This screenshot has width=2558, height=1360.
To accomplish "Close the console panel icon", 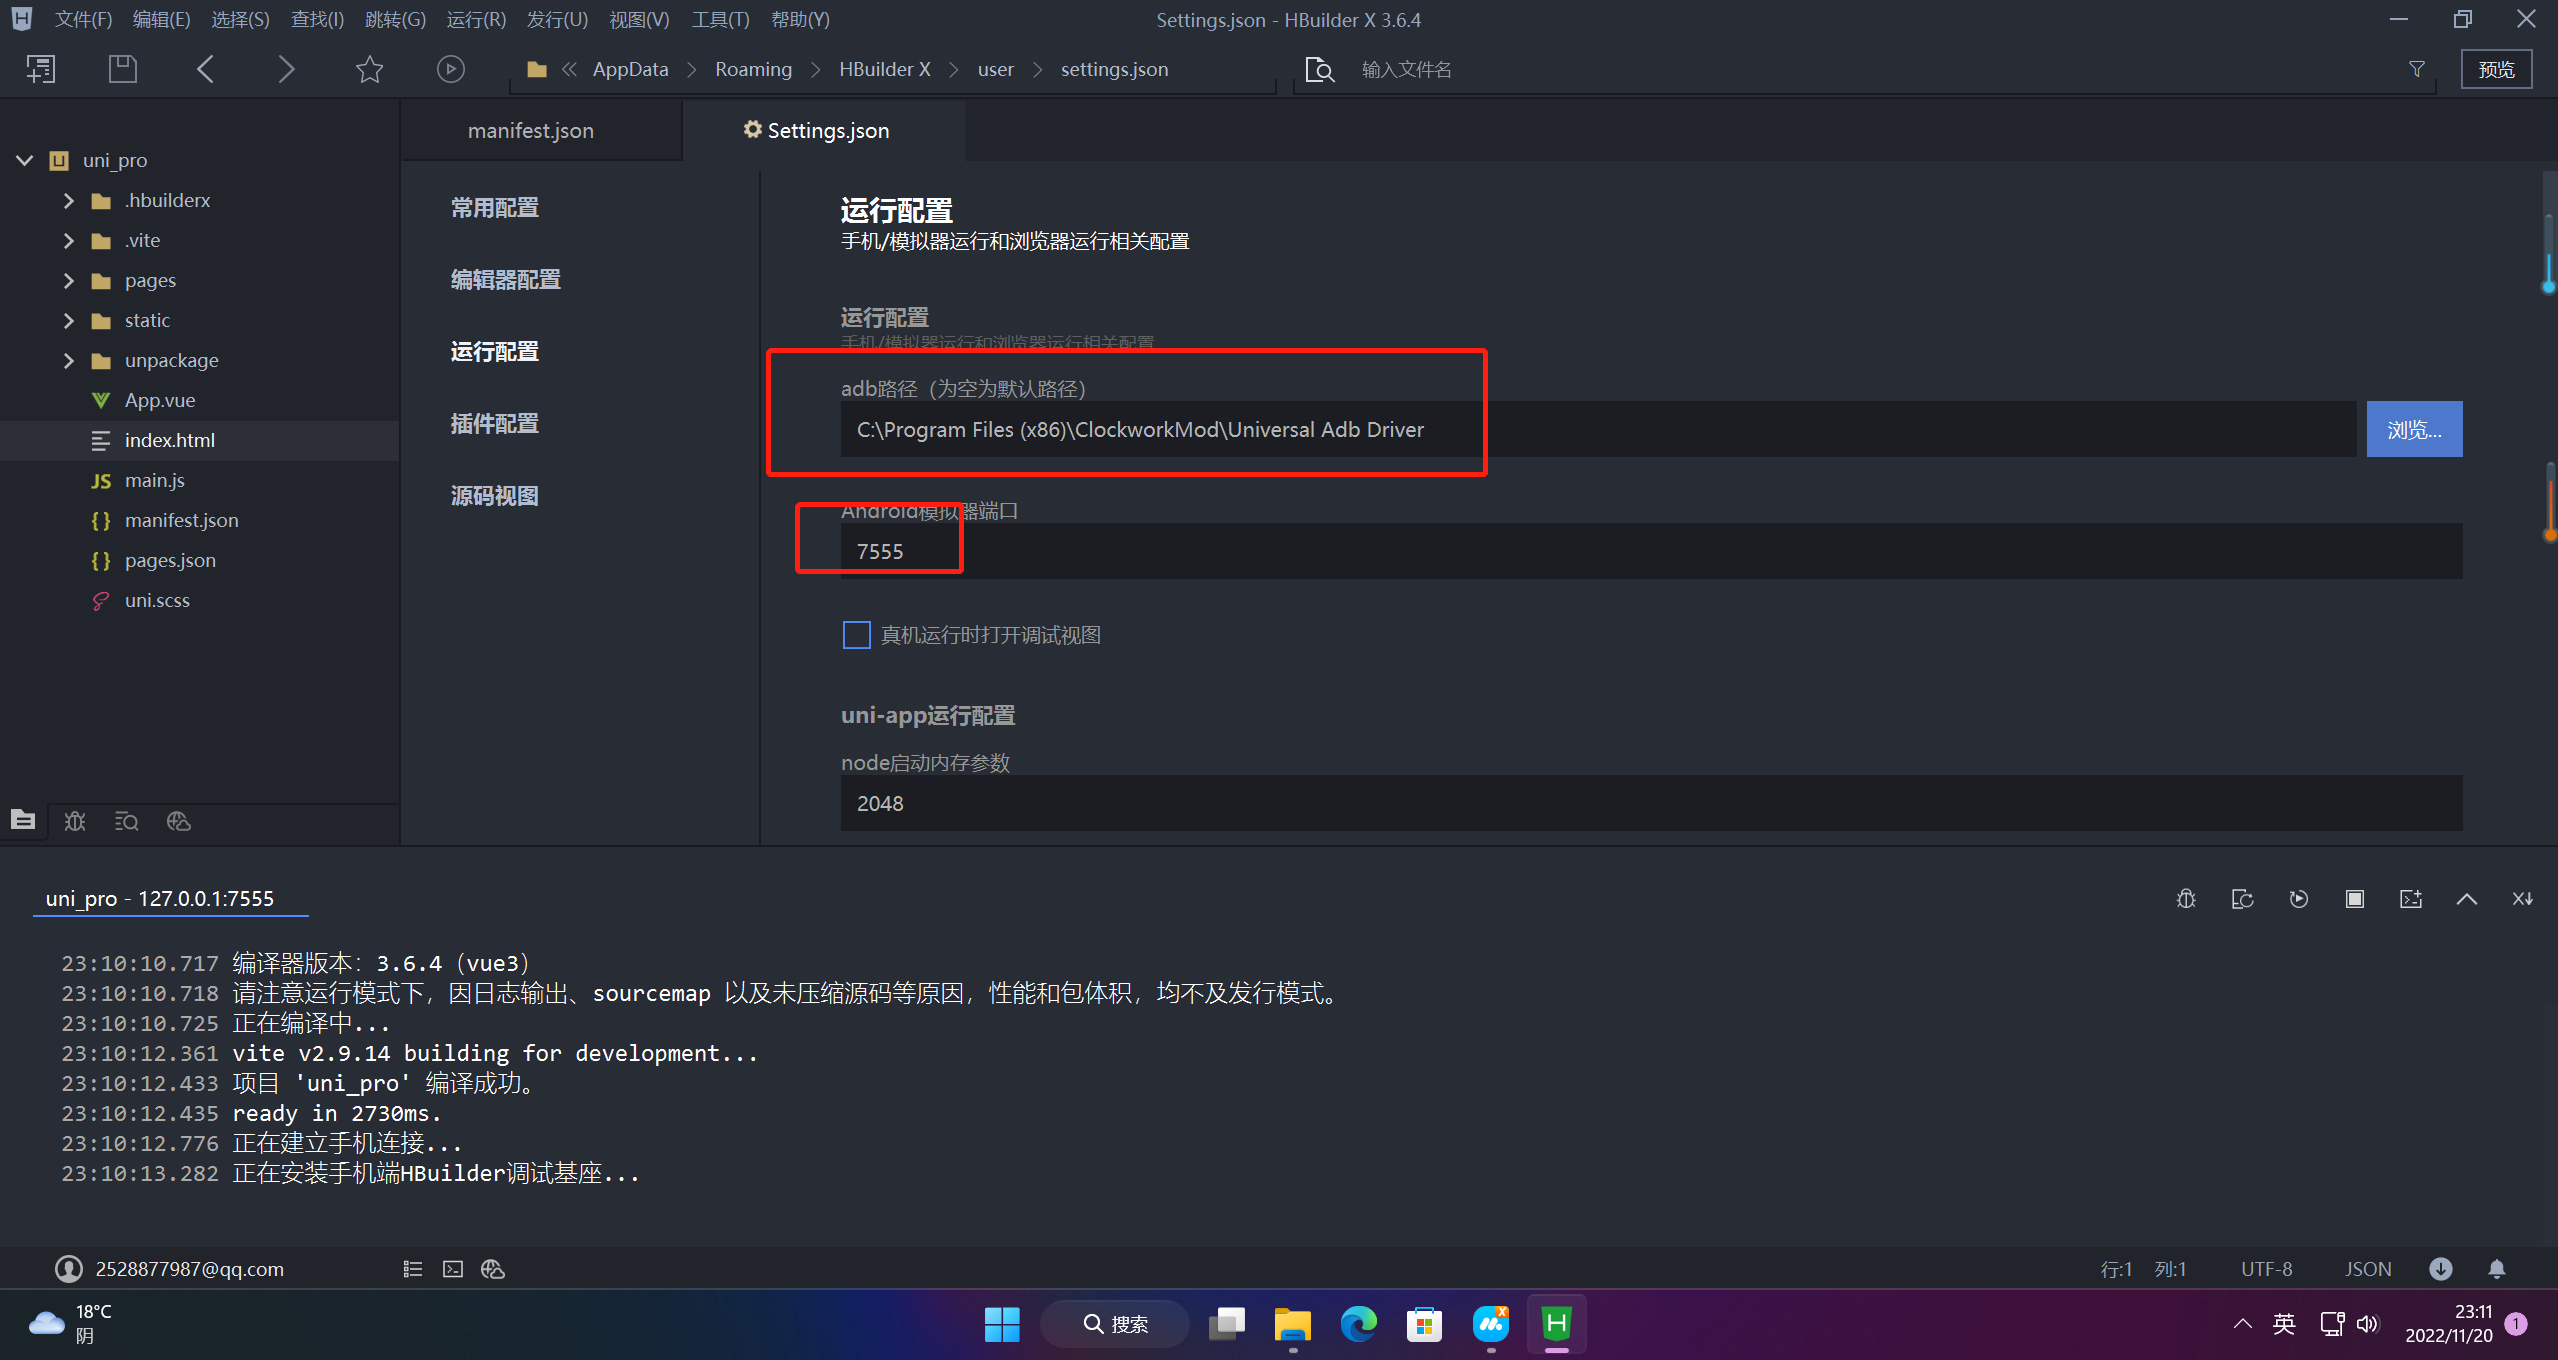I will (x=2523, y=899).
